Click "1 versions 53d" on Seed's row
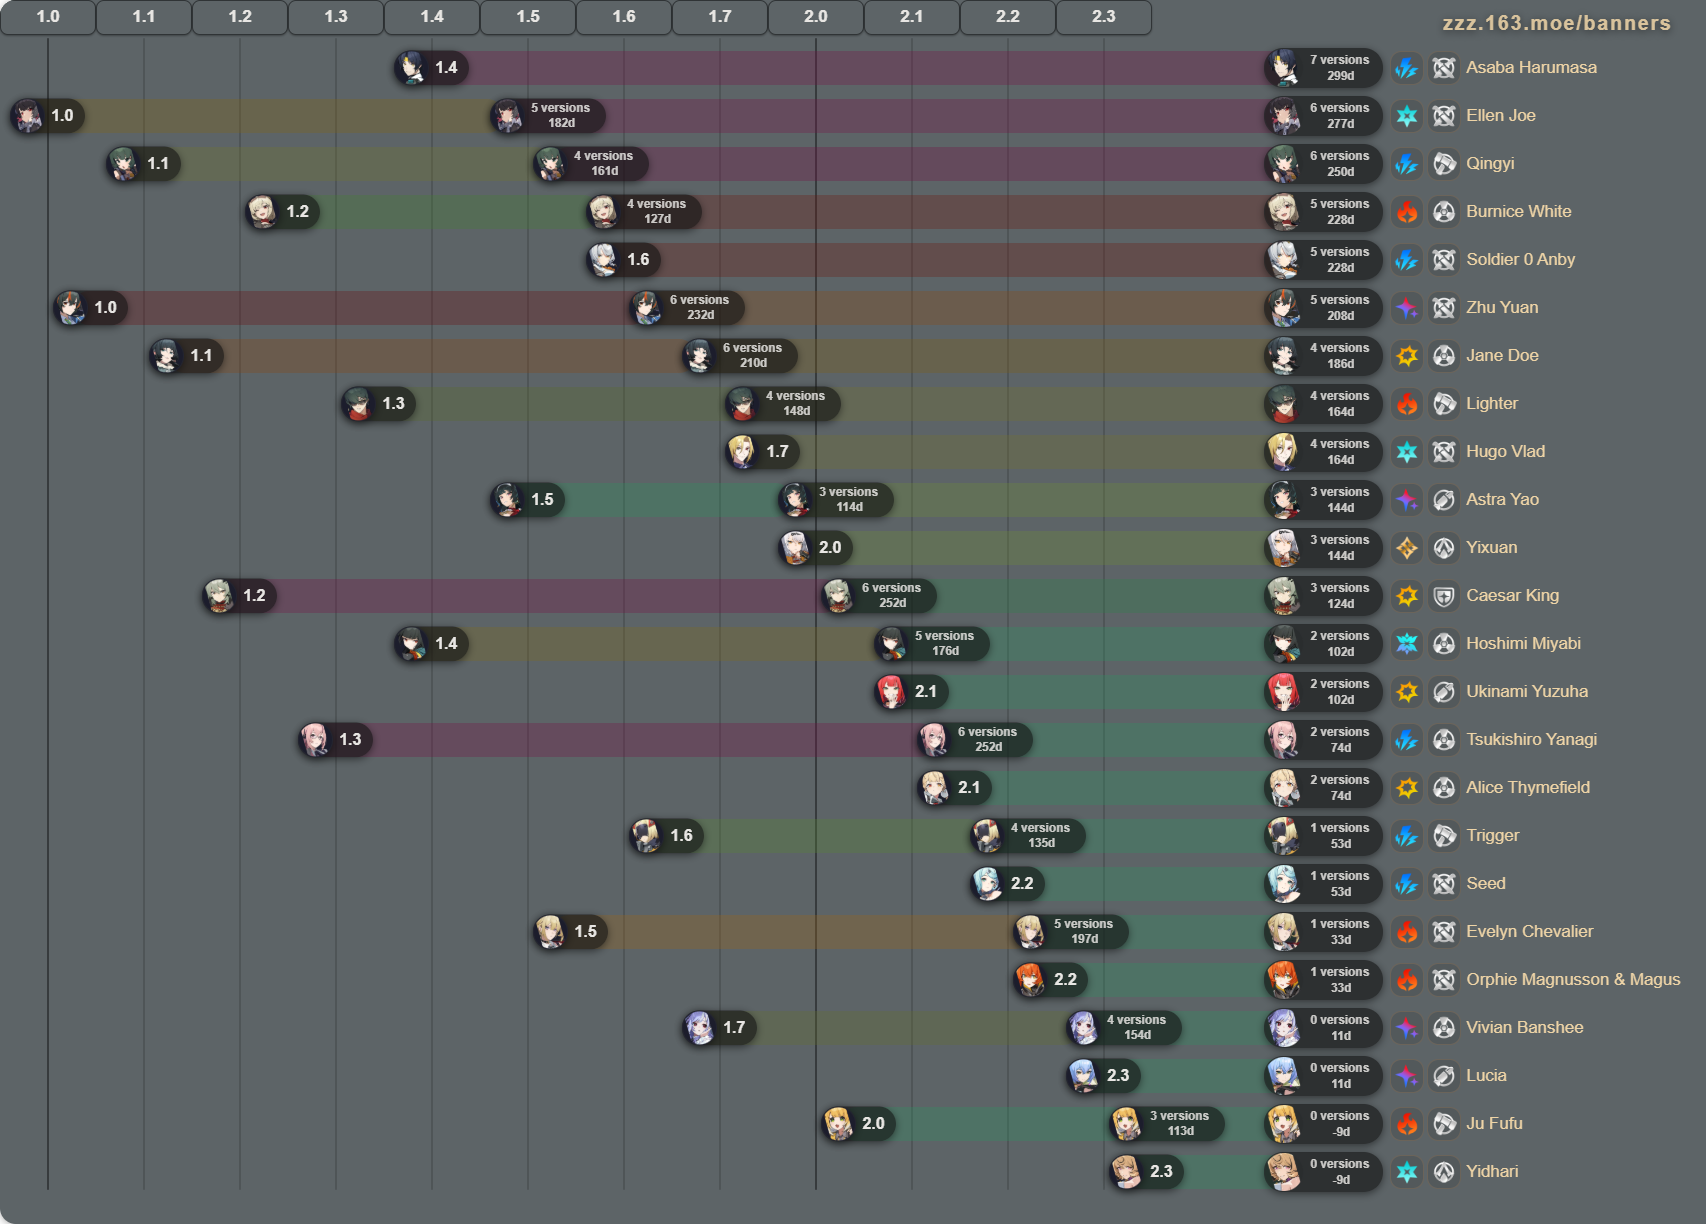The width and height of the screenshot is (1706, 1224). pos(1323,884)
